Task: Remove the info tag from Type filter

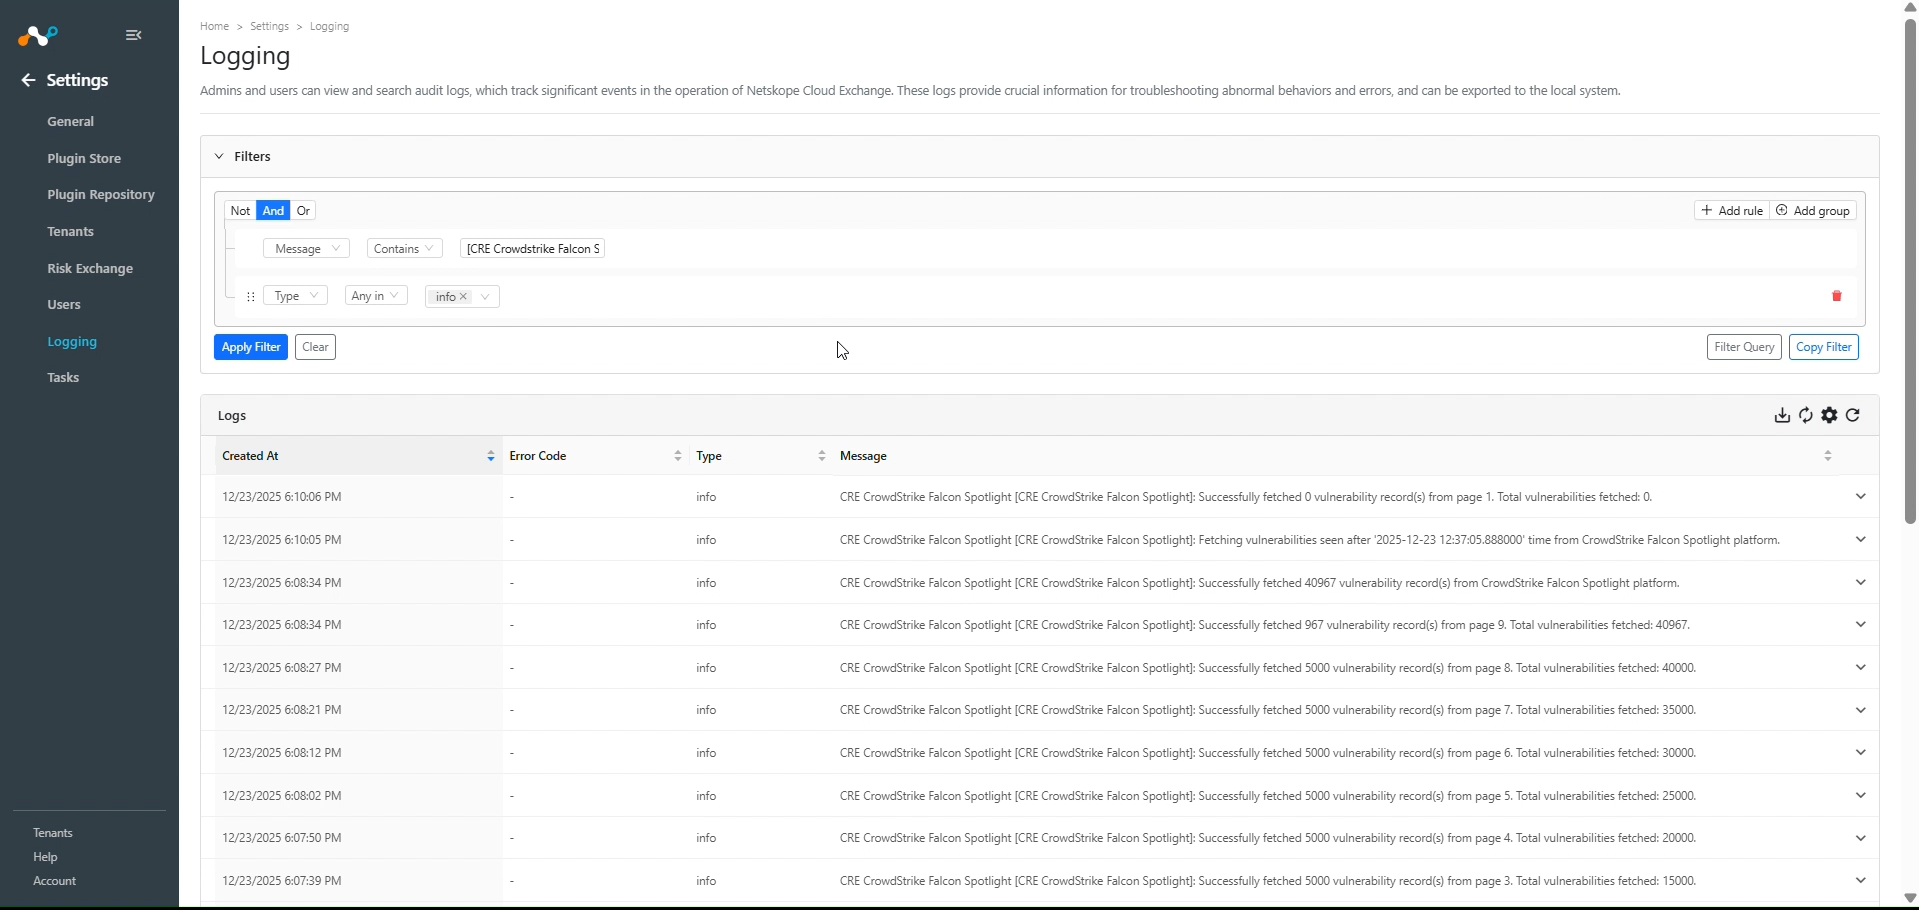Action: click(464, 297)
